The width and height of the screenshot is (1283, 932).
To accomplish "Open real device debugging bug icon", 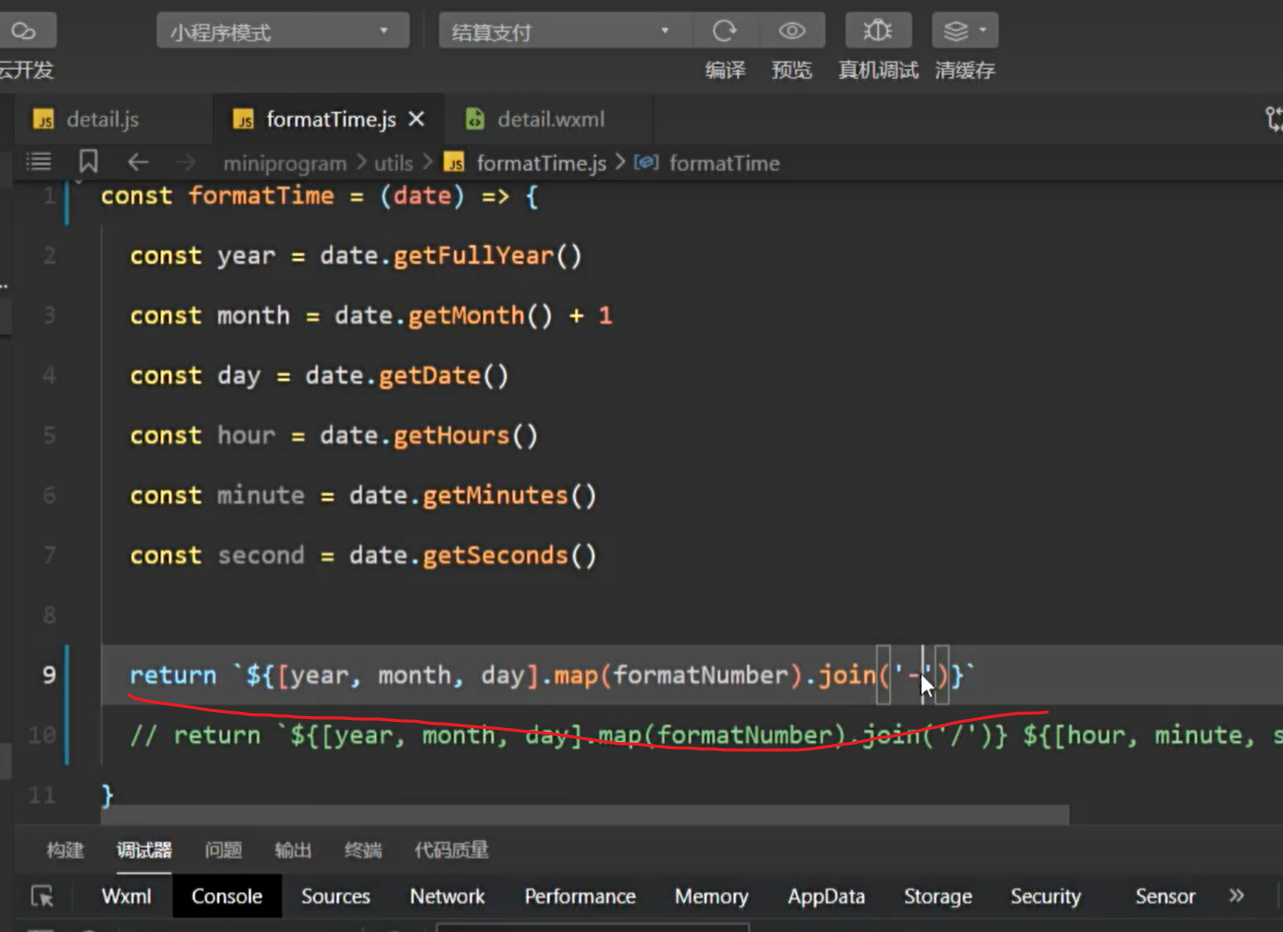I will pyautogui.click(x=877, y=31).
